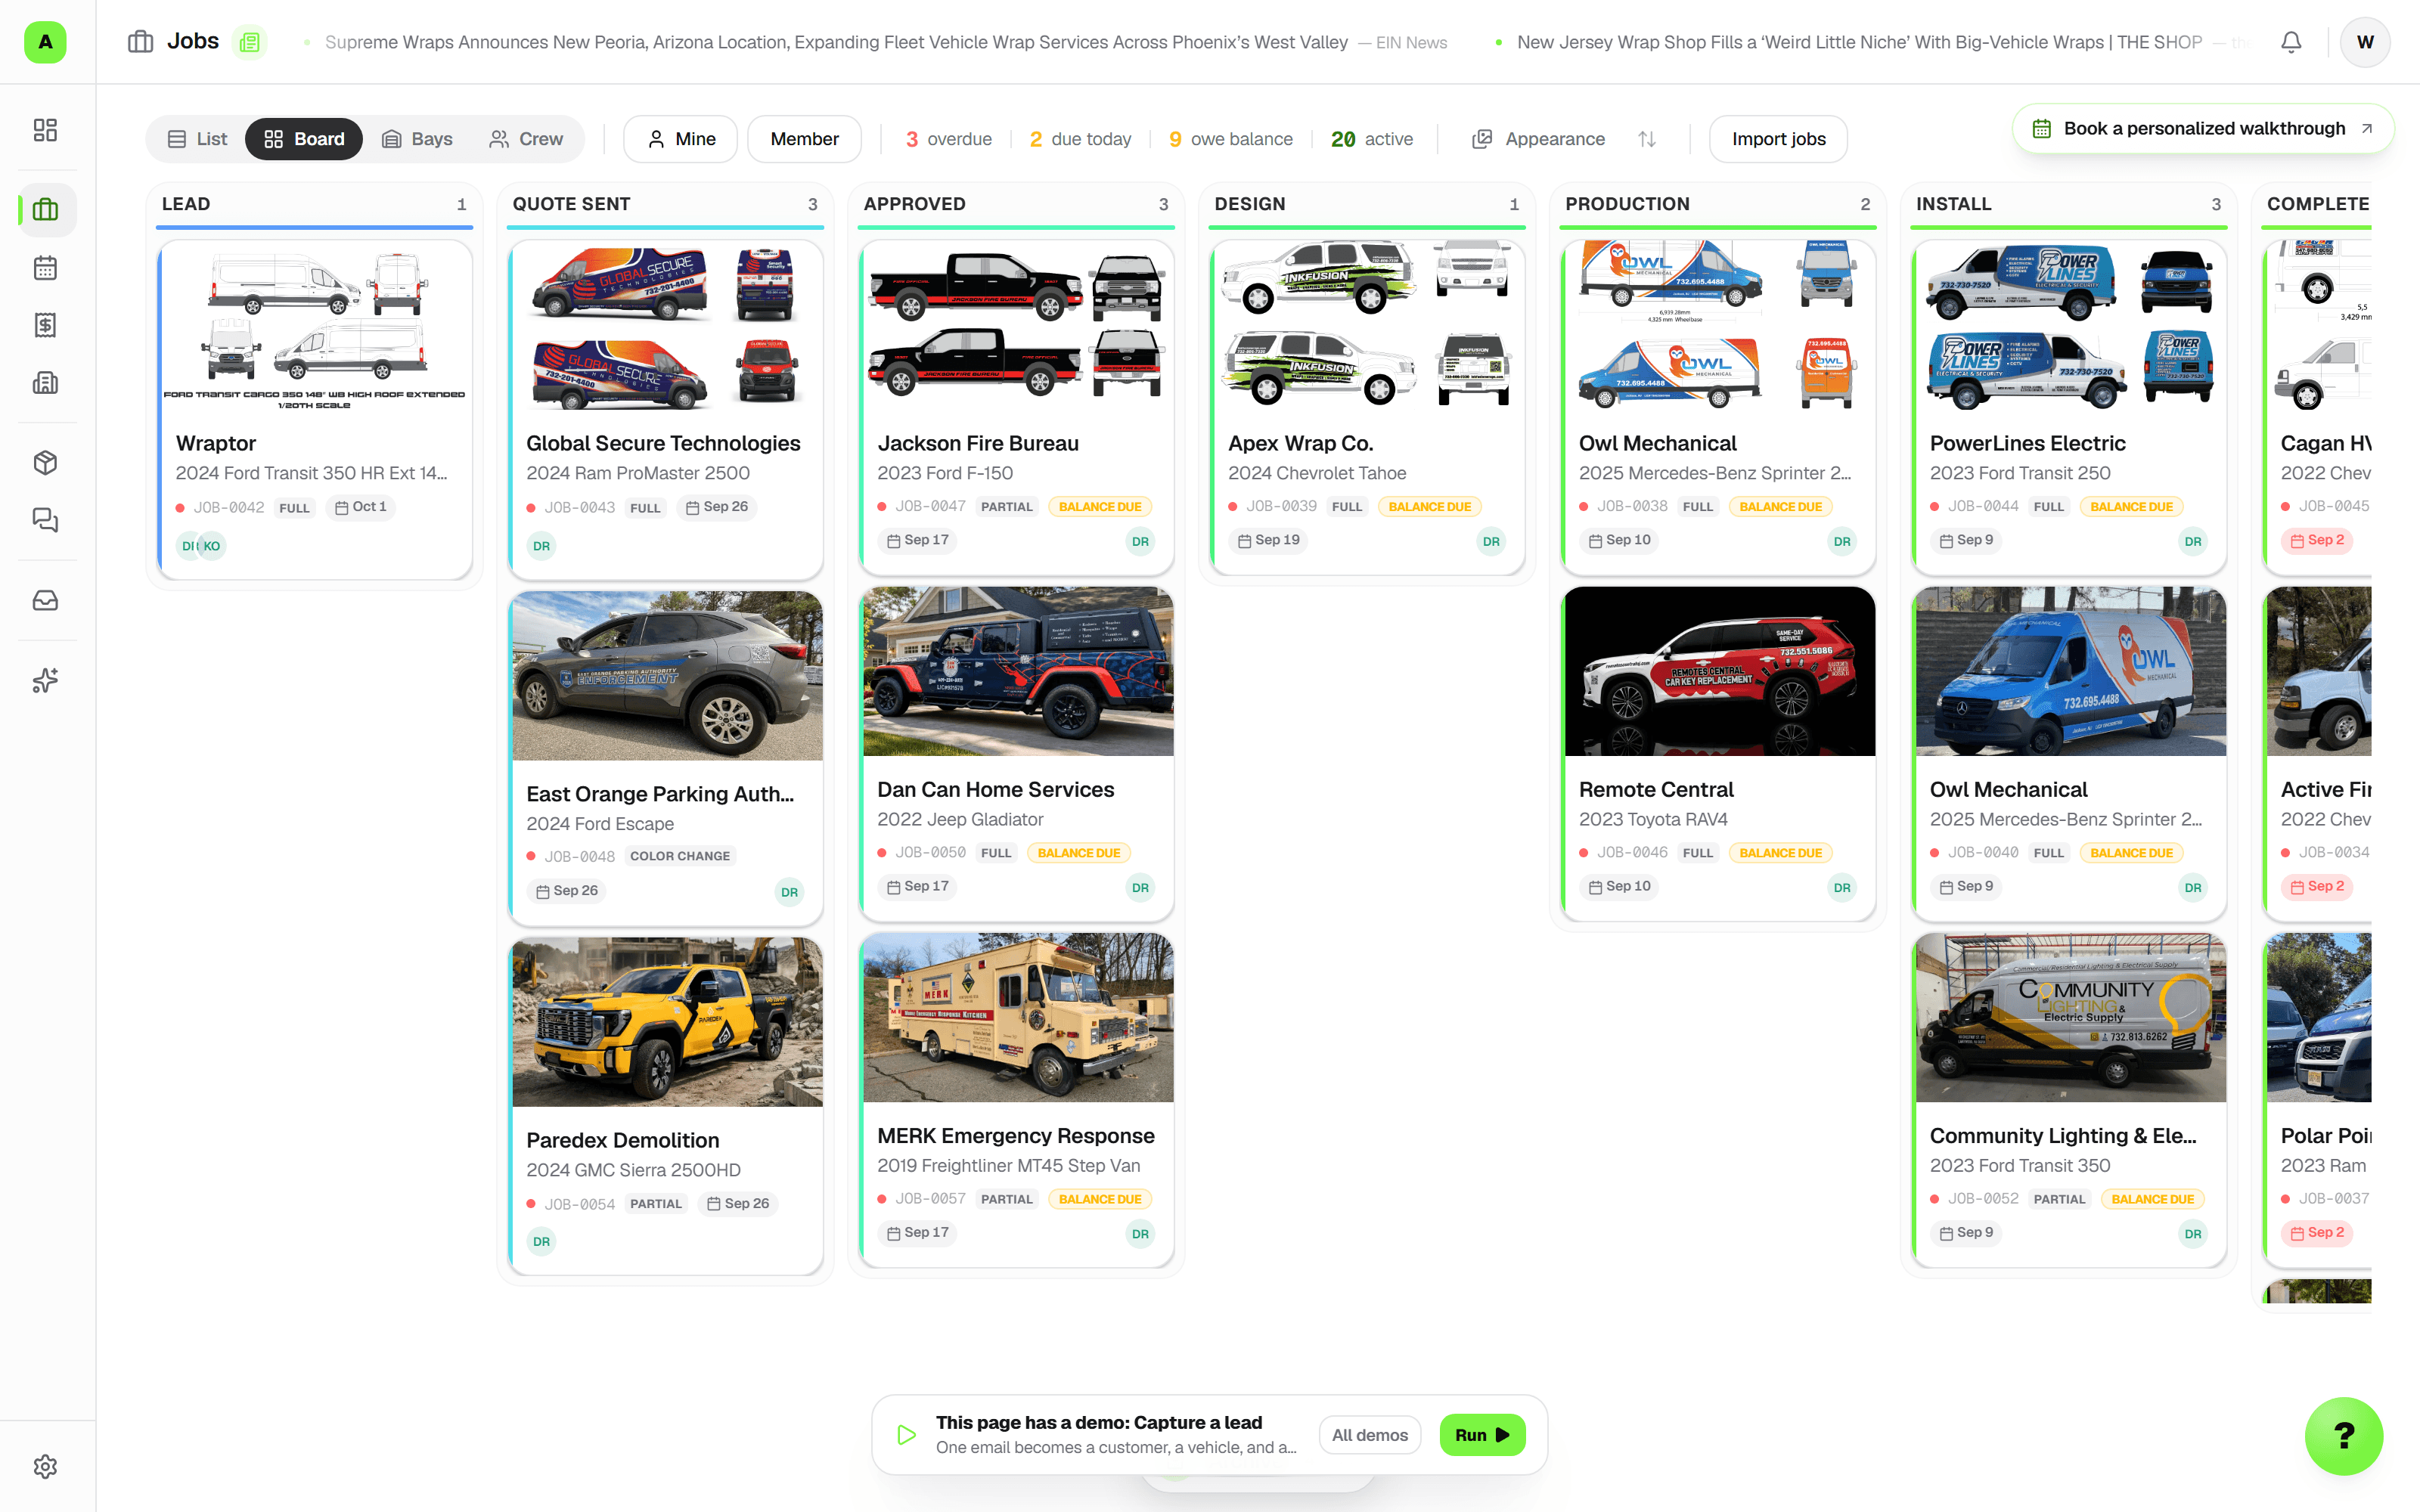Switch to Board view
This screenshot has width=2420, height=1512.
[304, 139]
